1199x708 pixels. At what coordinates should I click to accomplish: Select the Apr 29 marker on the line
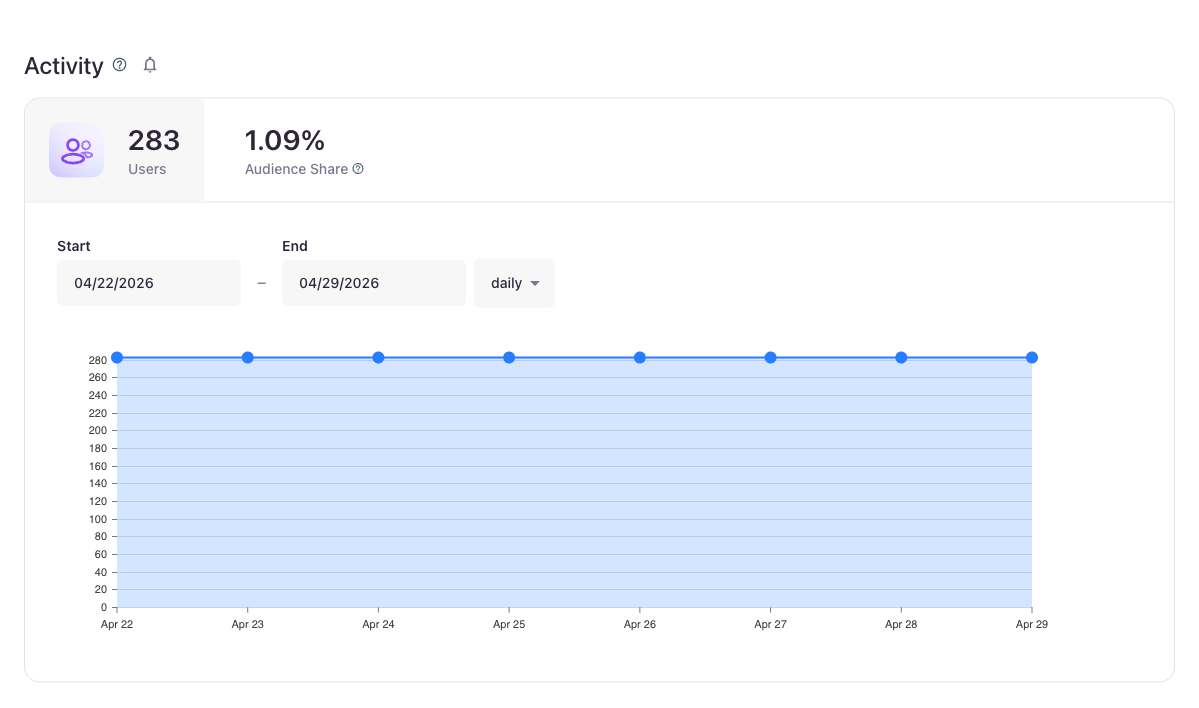[1032, 357]
